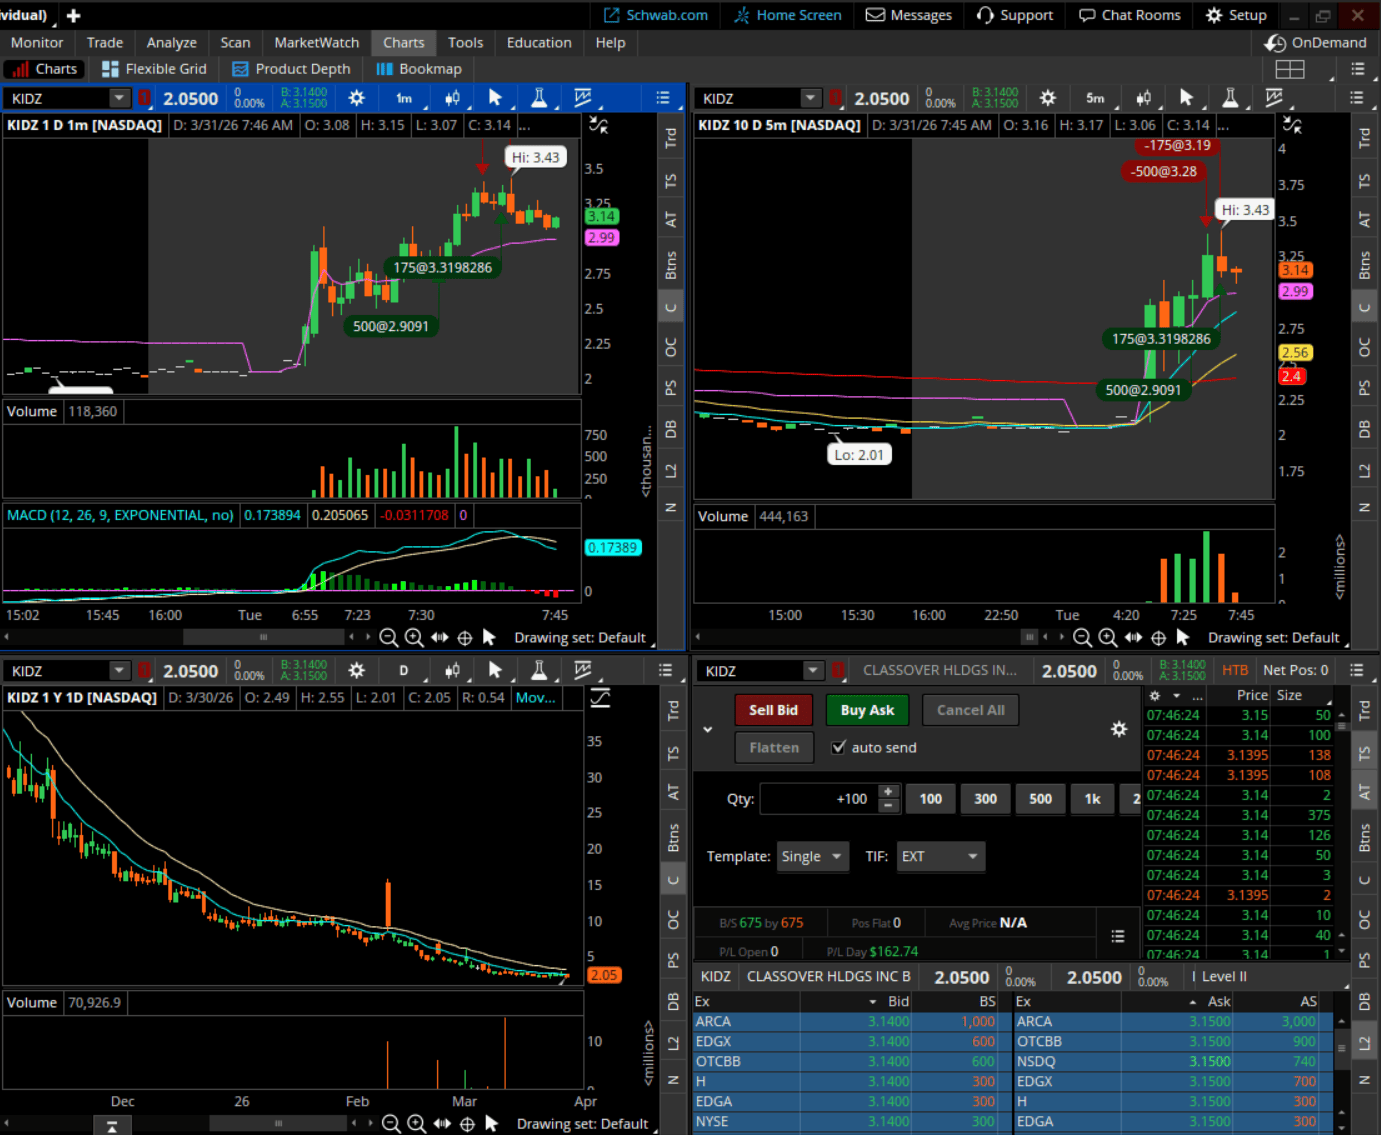Expand the symbol dropdown arrow on the 1m chart
1381x1135 pixels.
tap(119, 98)
